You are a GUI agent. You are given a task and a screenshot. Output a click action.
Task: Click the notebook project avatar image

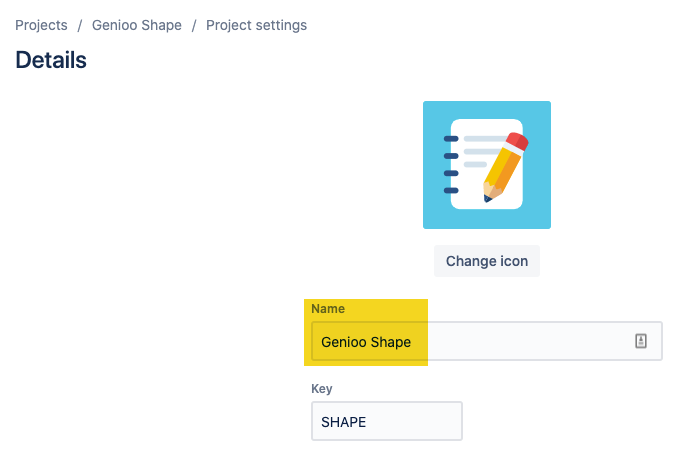[x=487, y=165]
